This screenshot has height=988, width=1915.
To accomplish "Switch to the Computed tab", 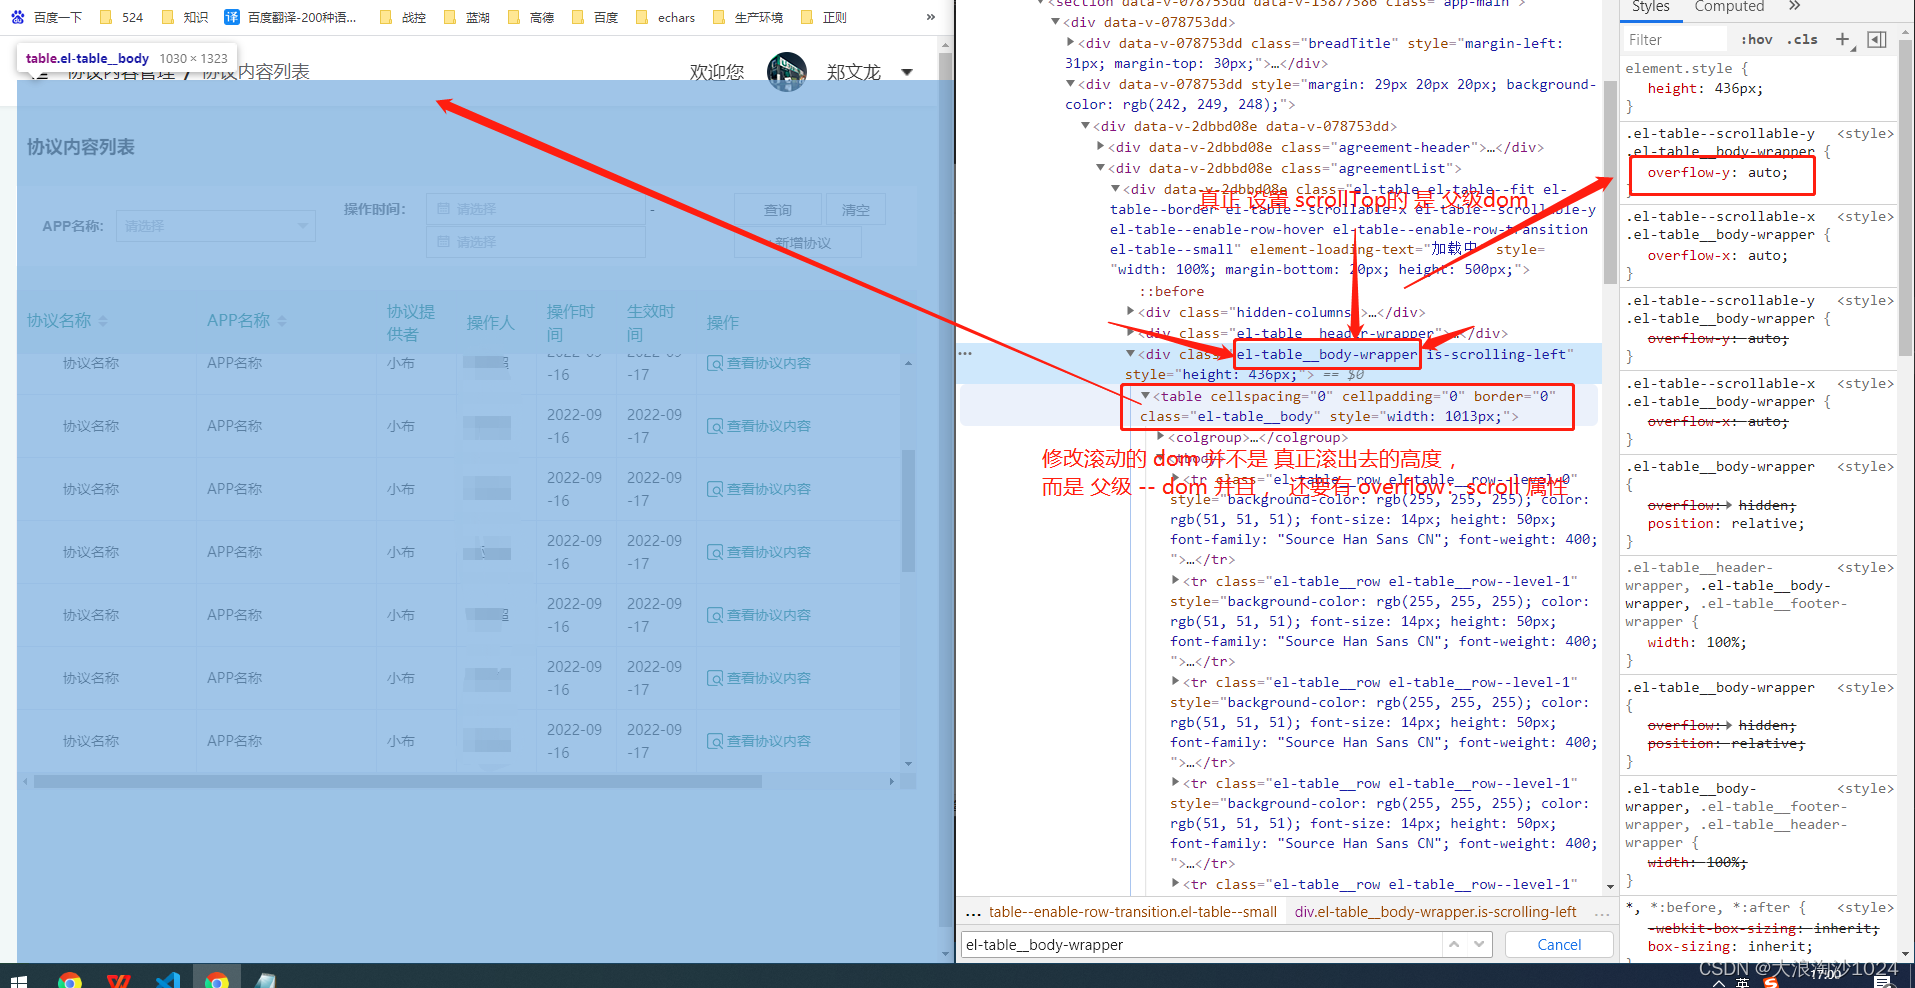I will coord(1729,7).
